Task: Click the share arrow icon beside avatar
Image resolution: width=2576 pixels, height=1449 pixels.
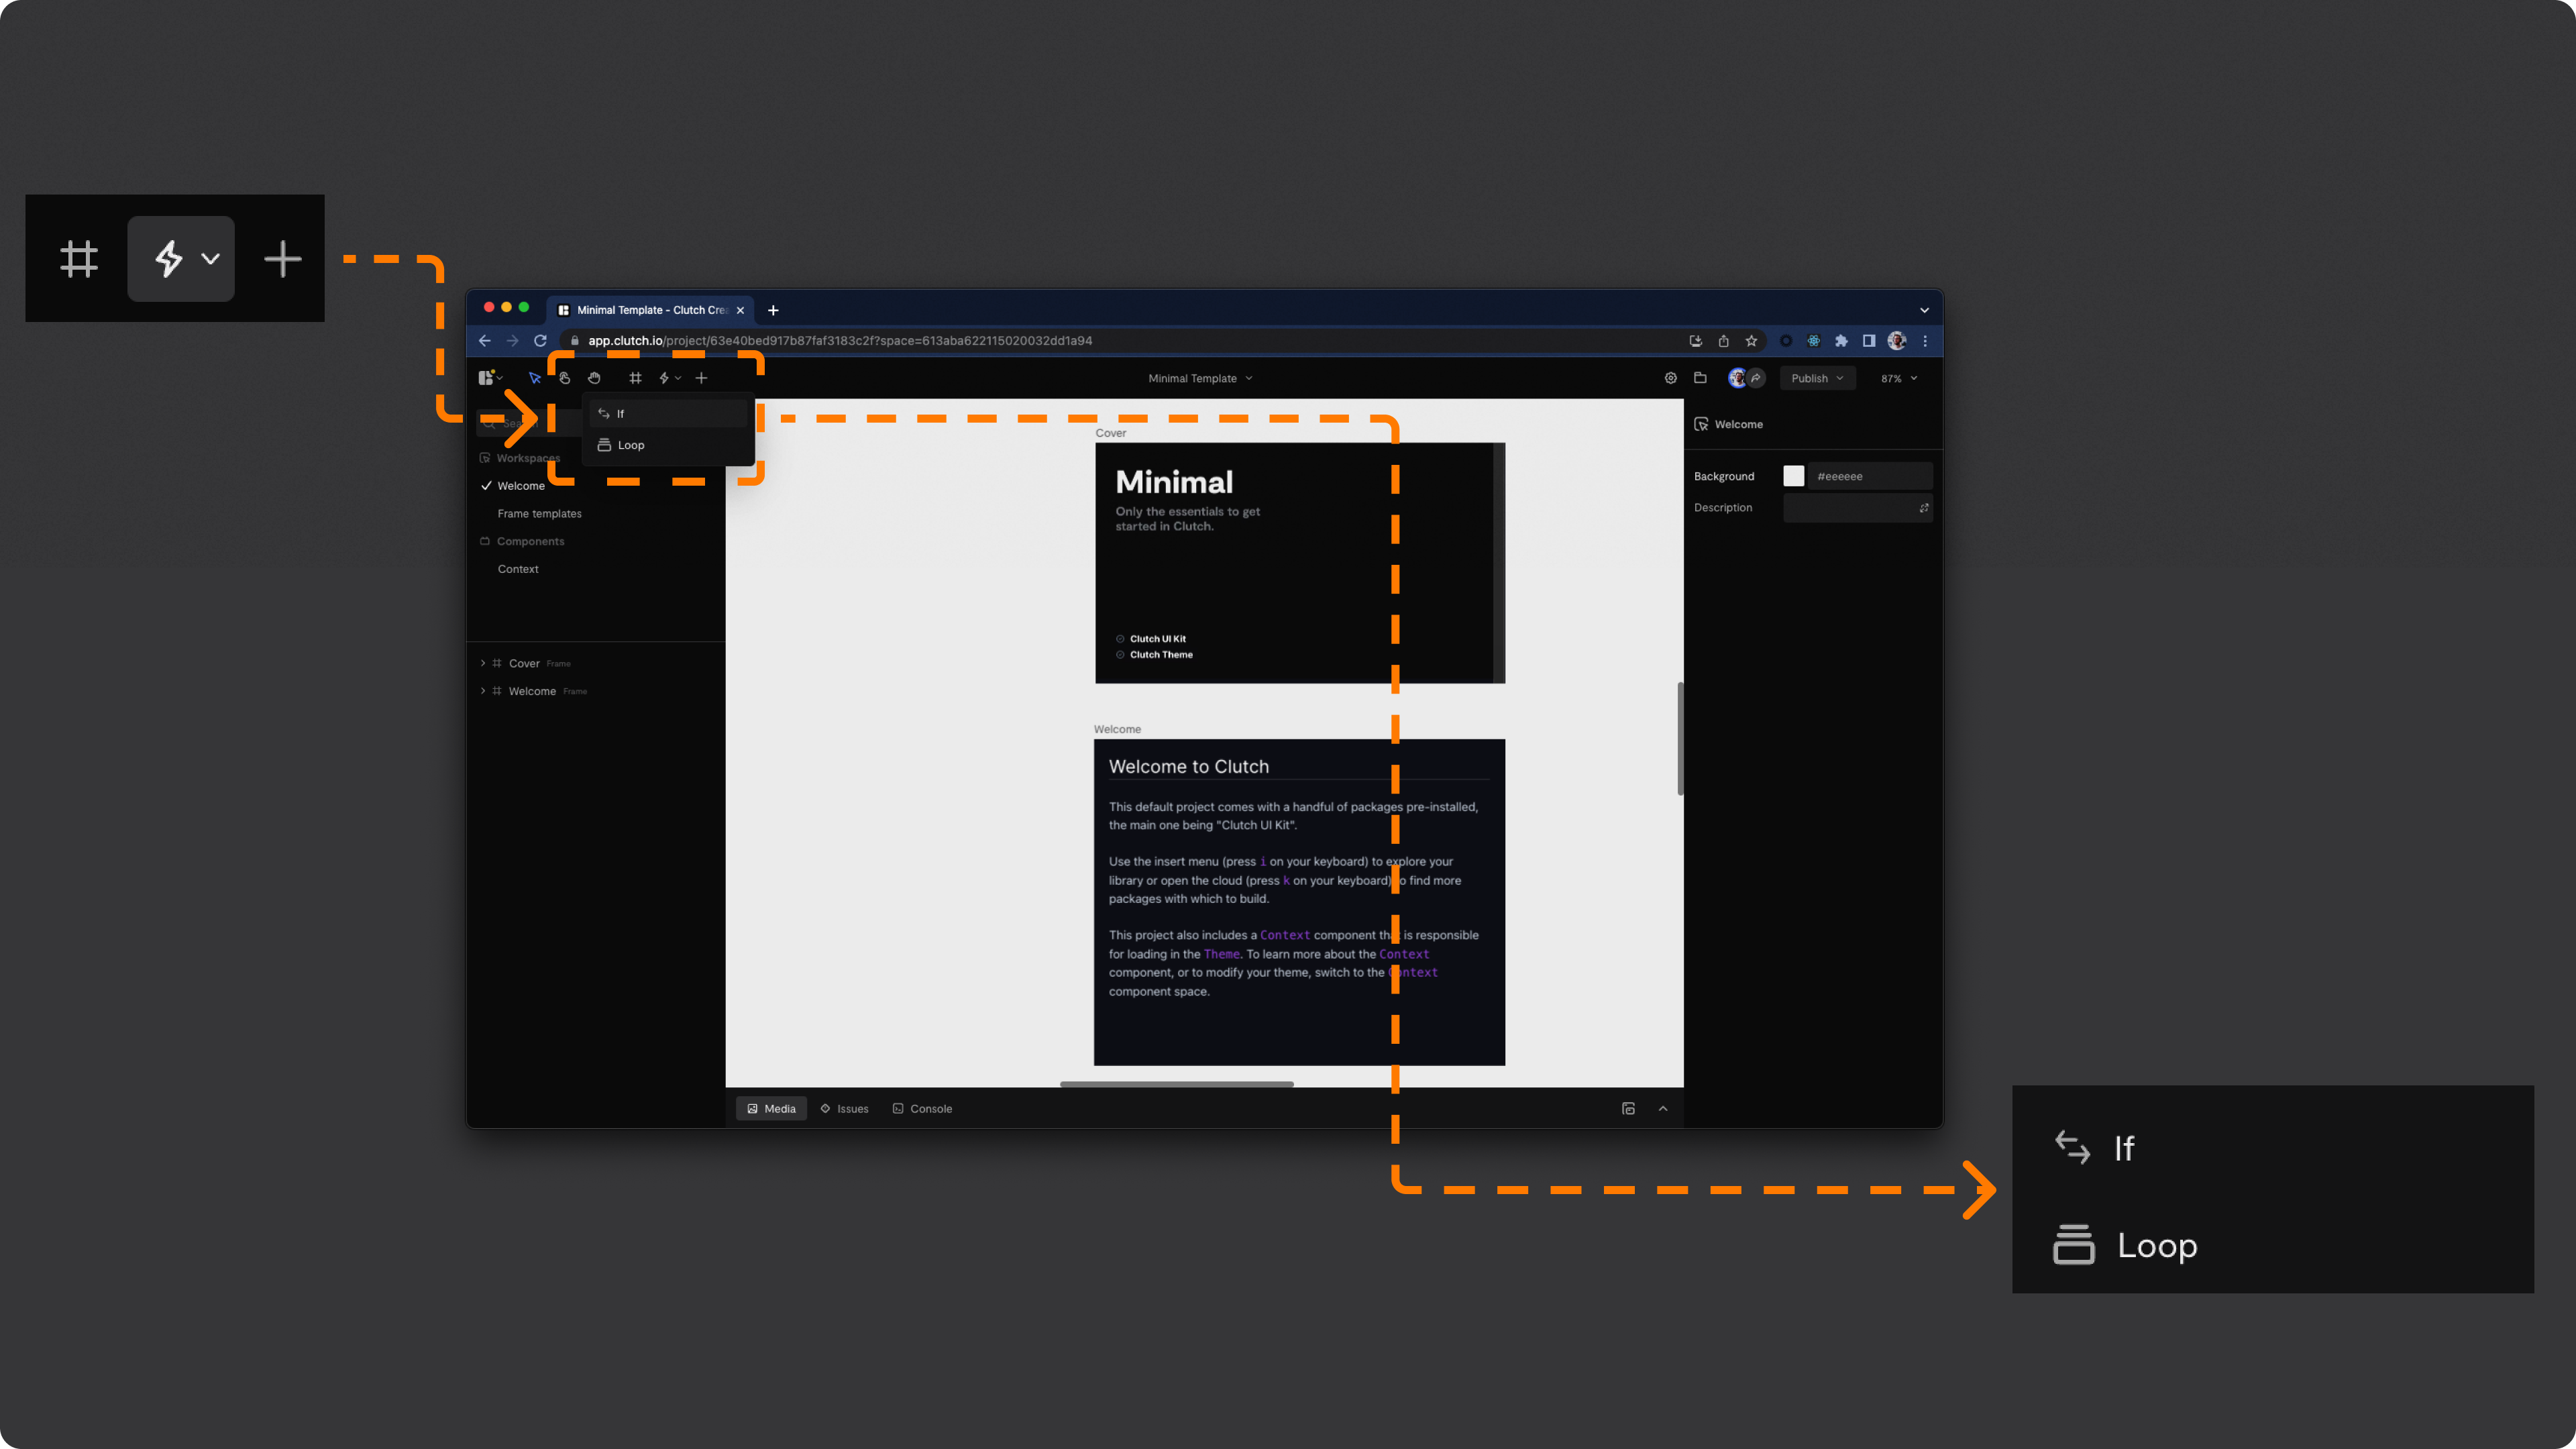Action: click(x=1756, y=378)
